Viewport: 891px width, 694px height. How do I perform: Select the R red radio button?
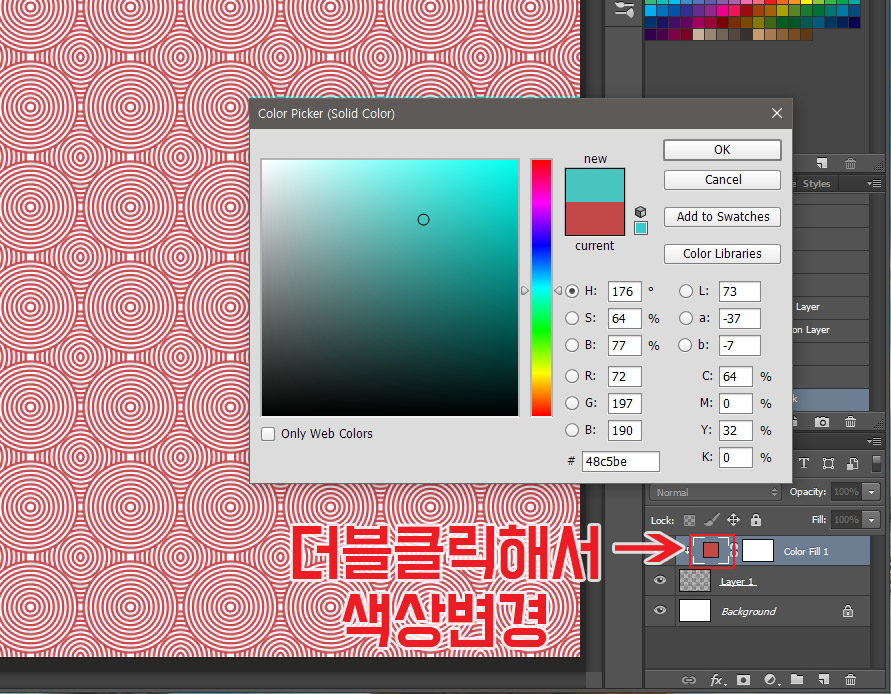572,376
